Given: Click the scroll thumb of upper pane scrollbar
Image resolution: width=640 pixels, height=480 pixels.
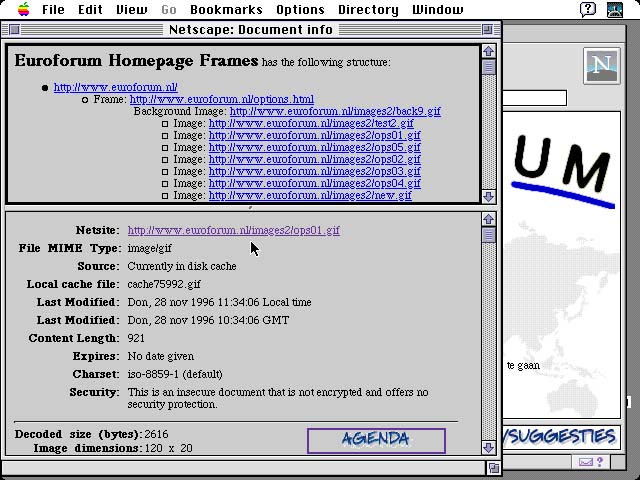Looking at the screenshot, I should [x=489, y=67].
